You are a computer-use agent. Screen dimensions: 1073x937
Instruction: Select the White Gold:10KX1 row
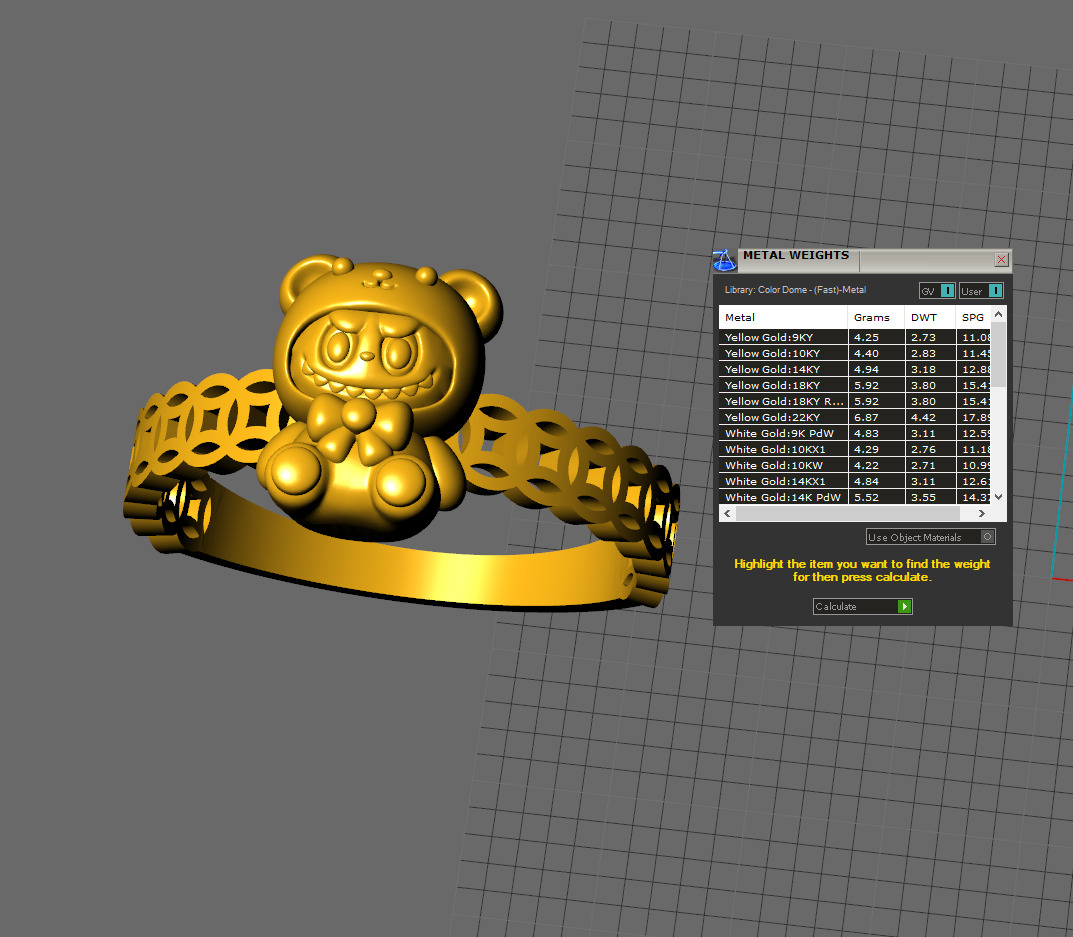click(854, 449)
